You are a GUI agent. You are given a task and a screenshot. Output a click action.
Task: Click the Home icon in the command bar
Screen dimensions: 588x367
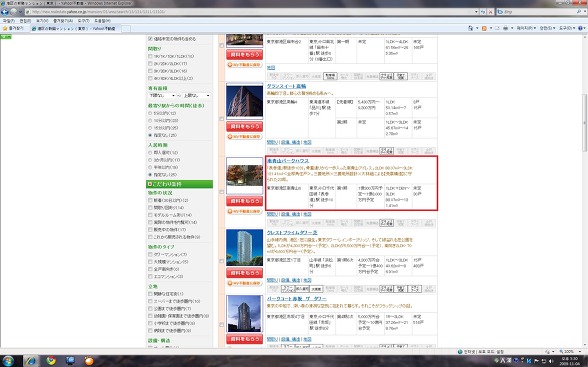click(471, 28)
